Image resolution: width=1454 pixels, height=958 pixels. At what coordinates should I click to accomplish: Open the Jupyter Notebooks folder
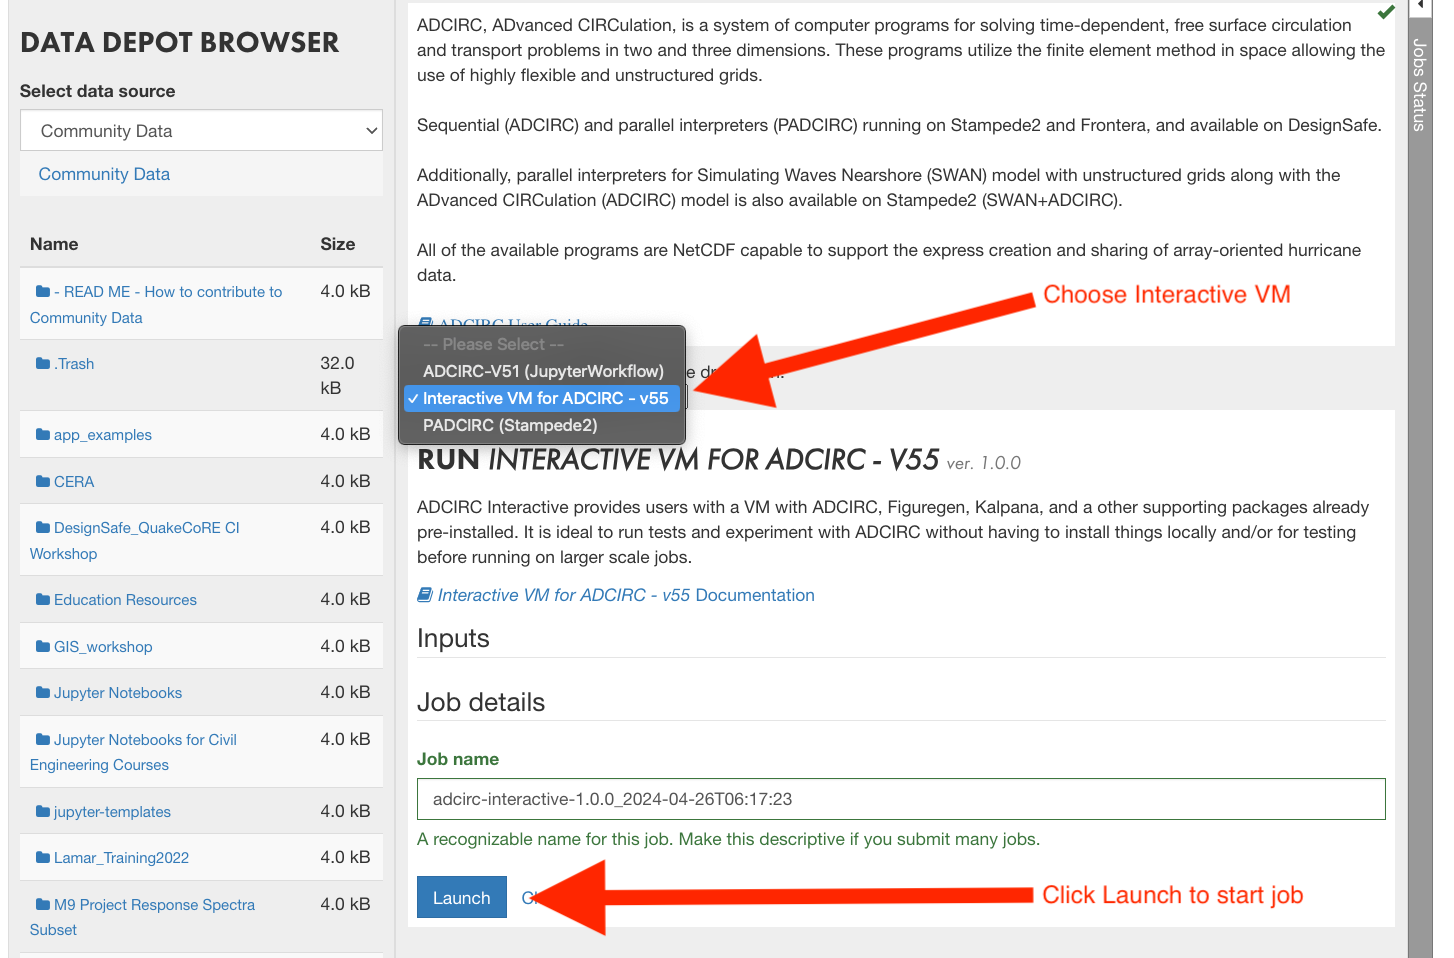coord(118,693)
